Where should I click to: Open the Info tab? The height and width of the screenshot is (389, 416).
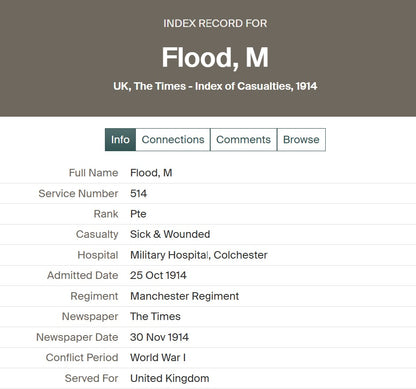pos(120,140)
